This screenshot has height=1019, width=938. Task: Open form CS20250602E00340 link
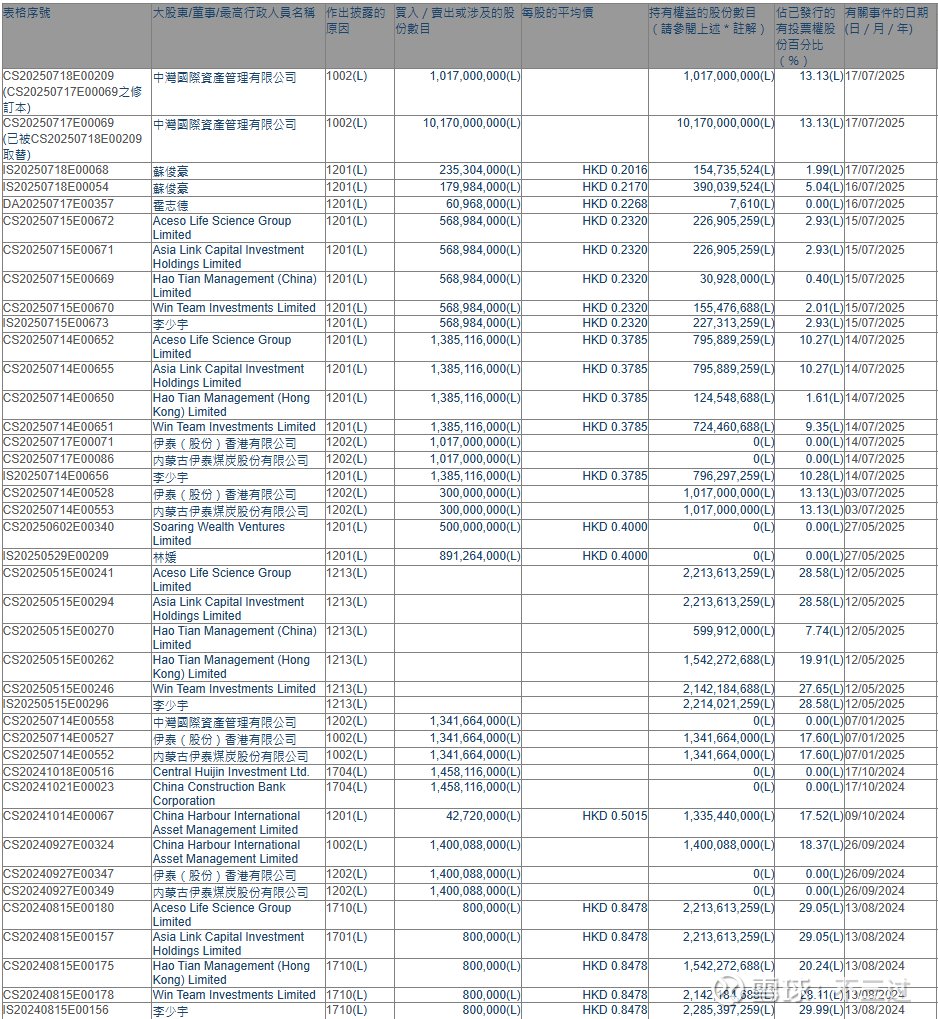click(59, 527)
